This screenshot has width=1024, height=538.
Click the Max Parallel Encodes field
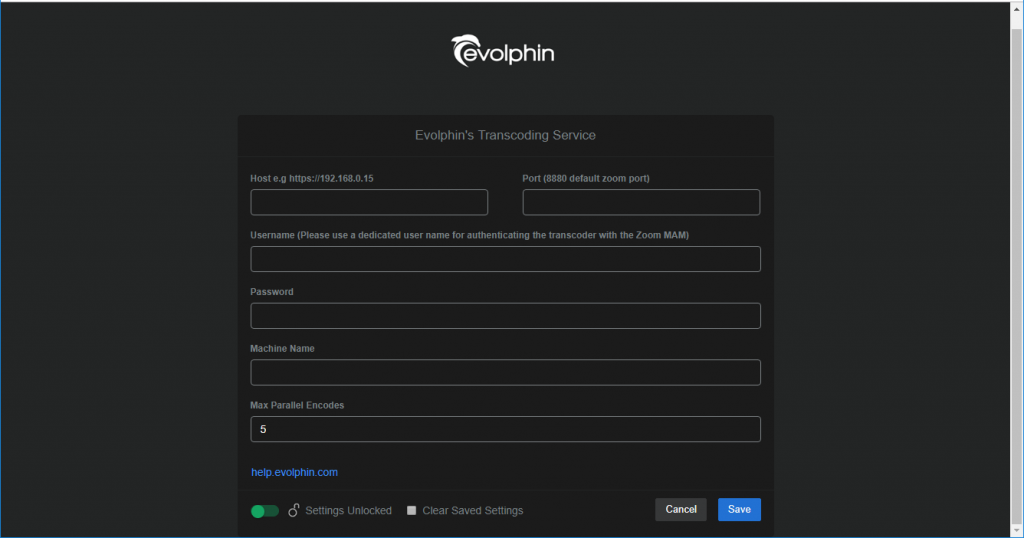(505, 429)
